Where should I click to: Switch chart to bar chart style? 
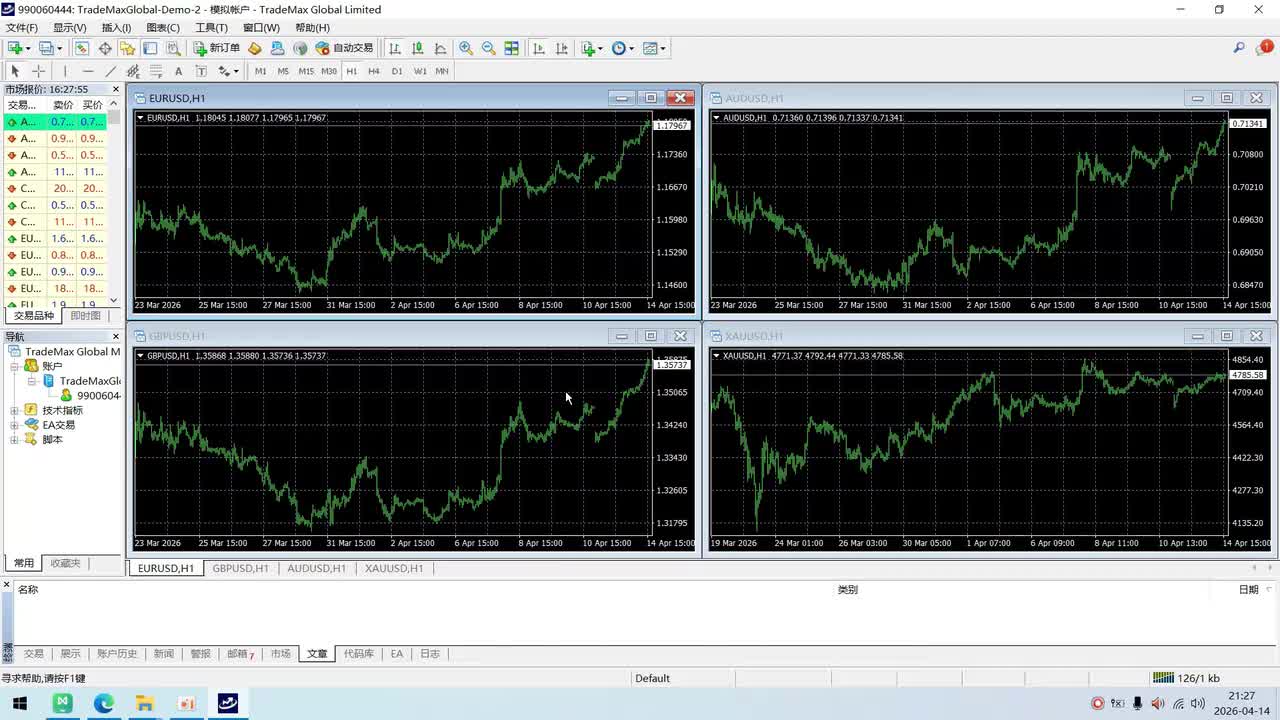click(x=395, y=48)
